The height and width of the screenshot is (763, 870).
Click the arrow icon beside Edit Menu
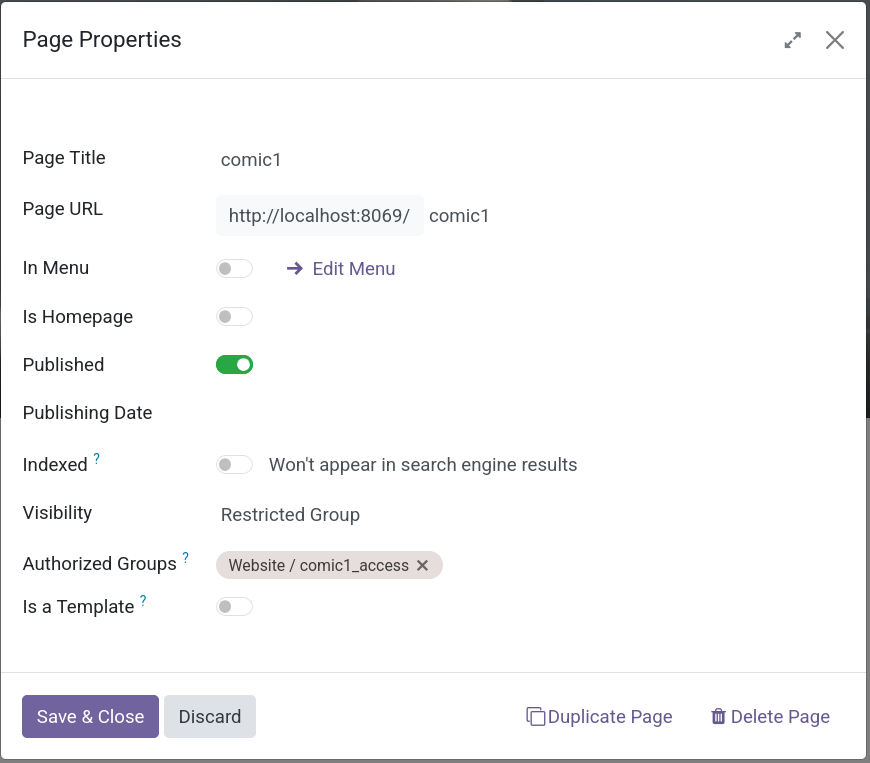294,268
